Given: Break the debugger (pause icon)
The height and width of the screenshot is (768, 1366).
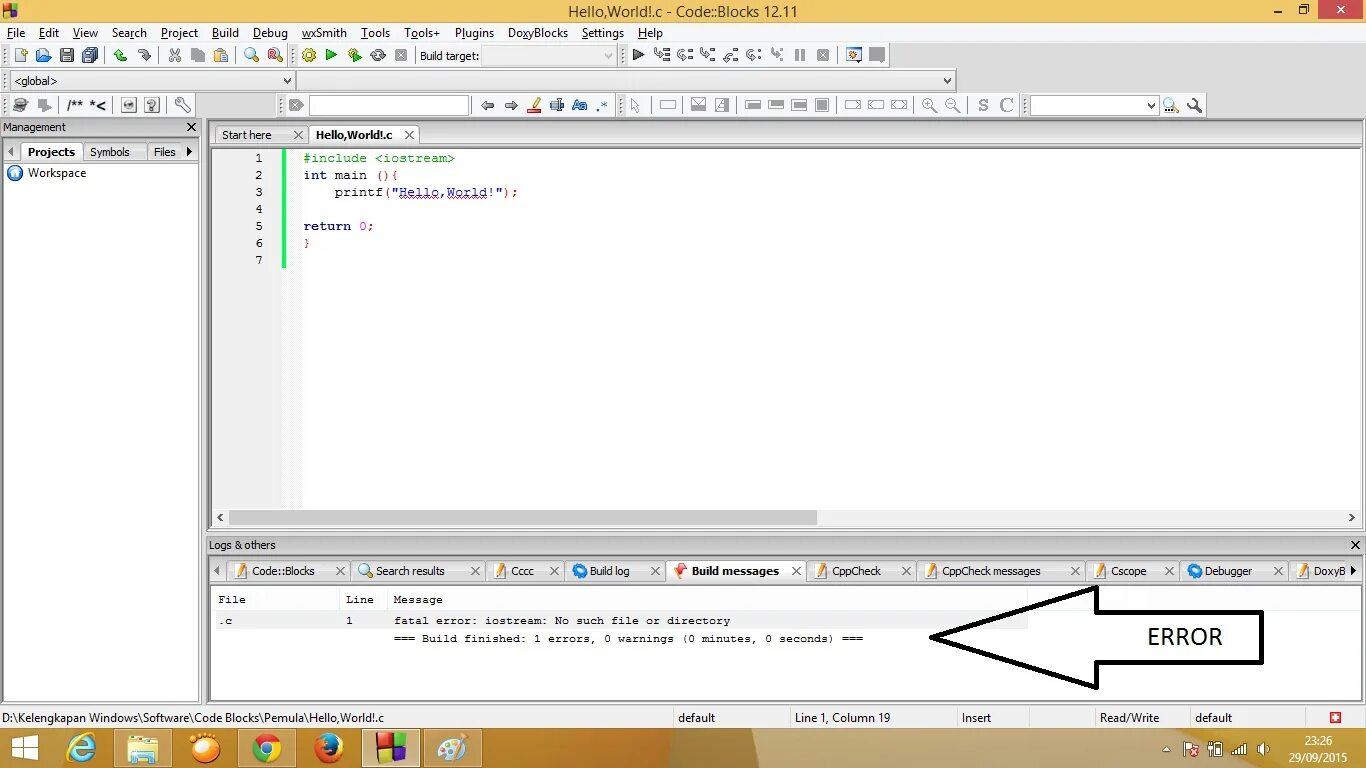Looking at the screenshot, I should [800, 56].
